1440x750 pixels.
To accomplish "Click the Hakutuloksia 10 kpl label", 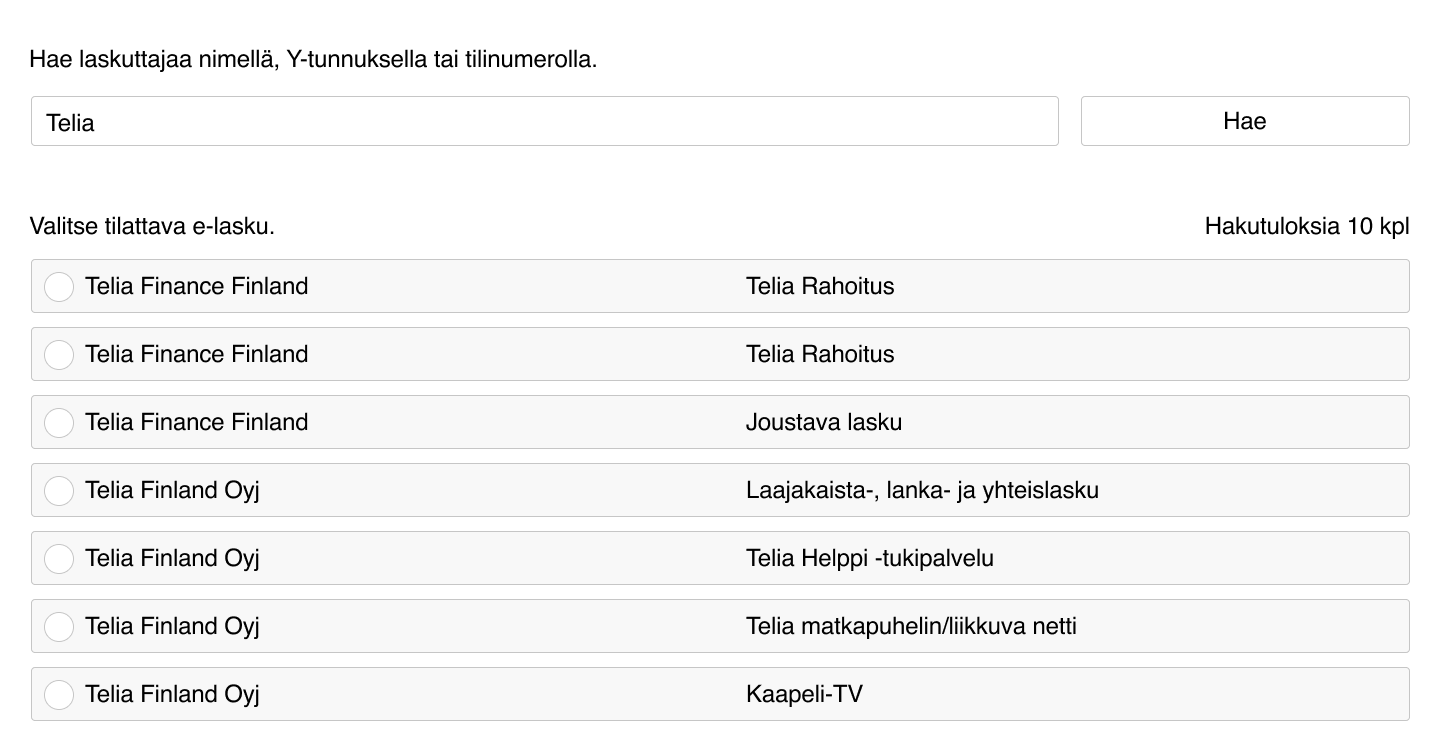I will pyautogui.click(x=1306, y=226).
